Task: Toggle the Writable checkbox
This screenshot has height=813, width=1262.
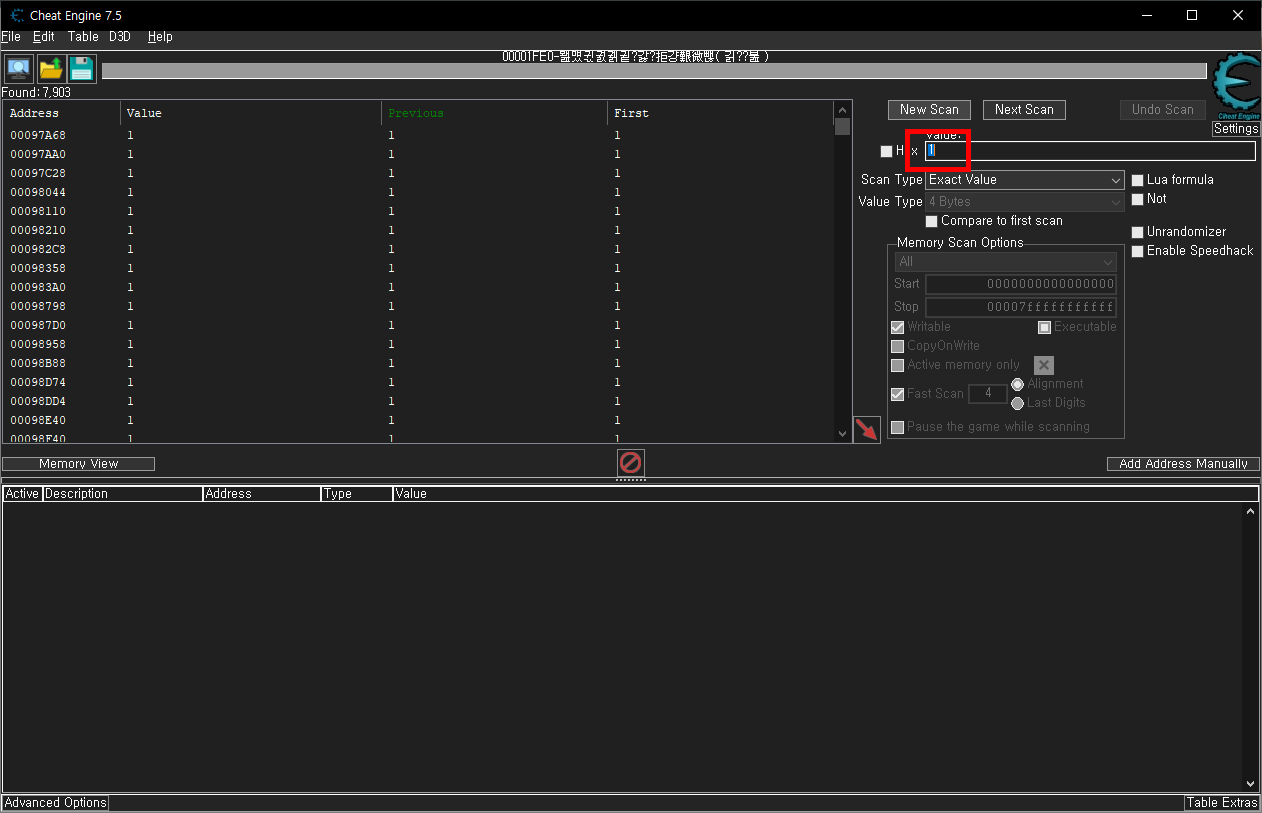Action: tap(898, 327)
